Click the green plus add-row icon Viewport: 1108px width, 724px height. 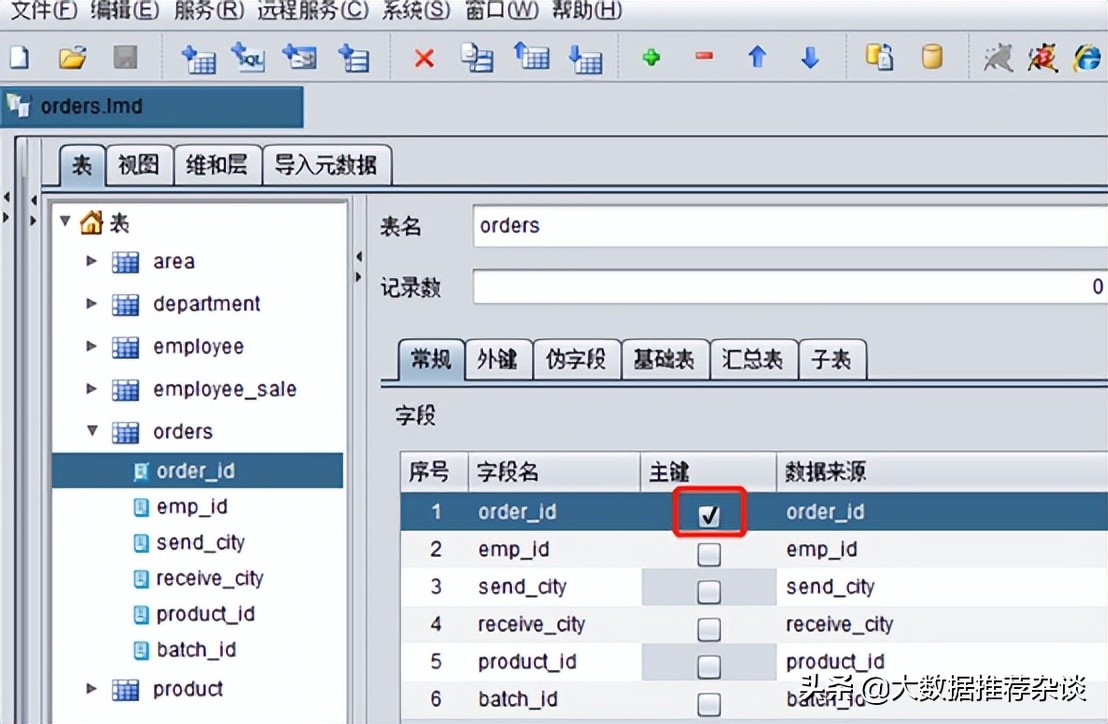click(x=651, y=57)
